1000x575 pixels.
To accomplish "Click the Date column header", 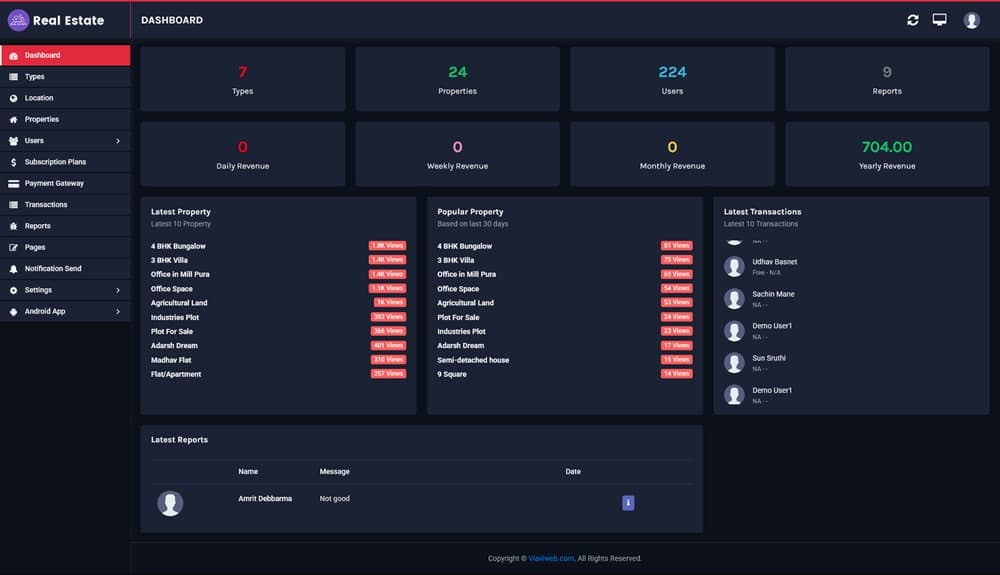I will pos(573,472).
